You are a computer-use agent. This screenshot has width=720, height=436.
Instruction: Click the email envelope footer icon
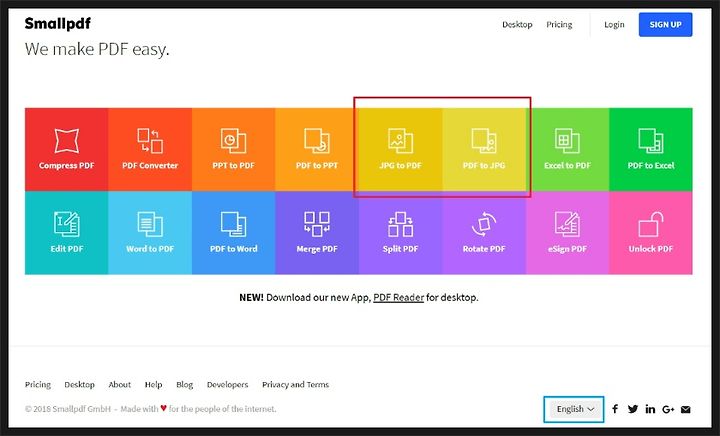coord(686,409)
